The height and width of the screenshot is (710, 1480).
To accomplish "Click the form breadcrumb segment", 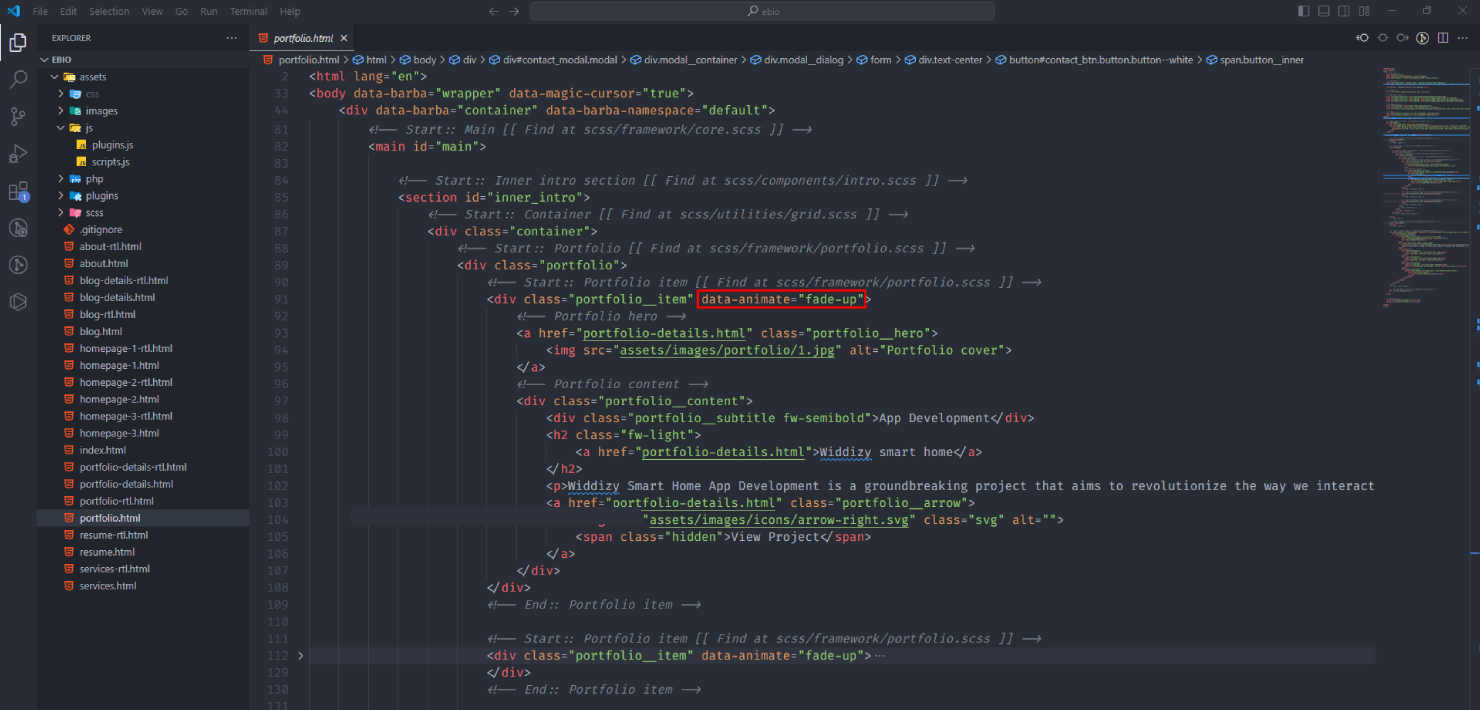I will point(873,60).
